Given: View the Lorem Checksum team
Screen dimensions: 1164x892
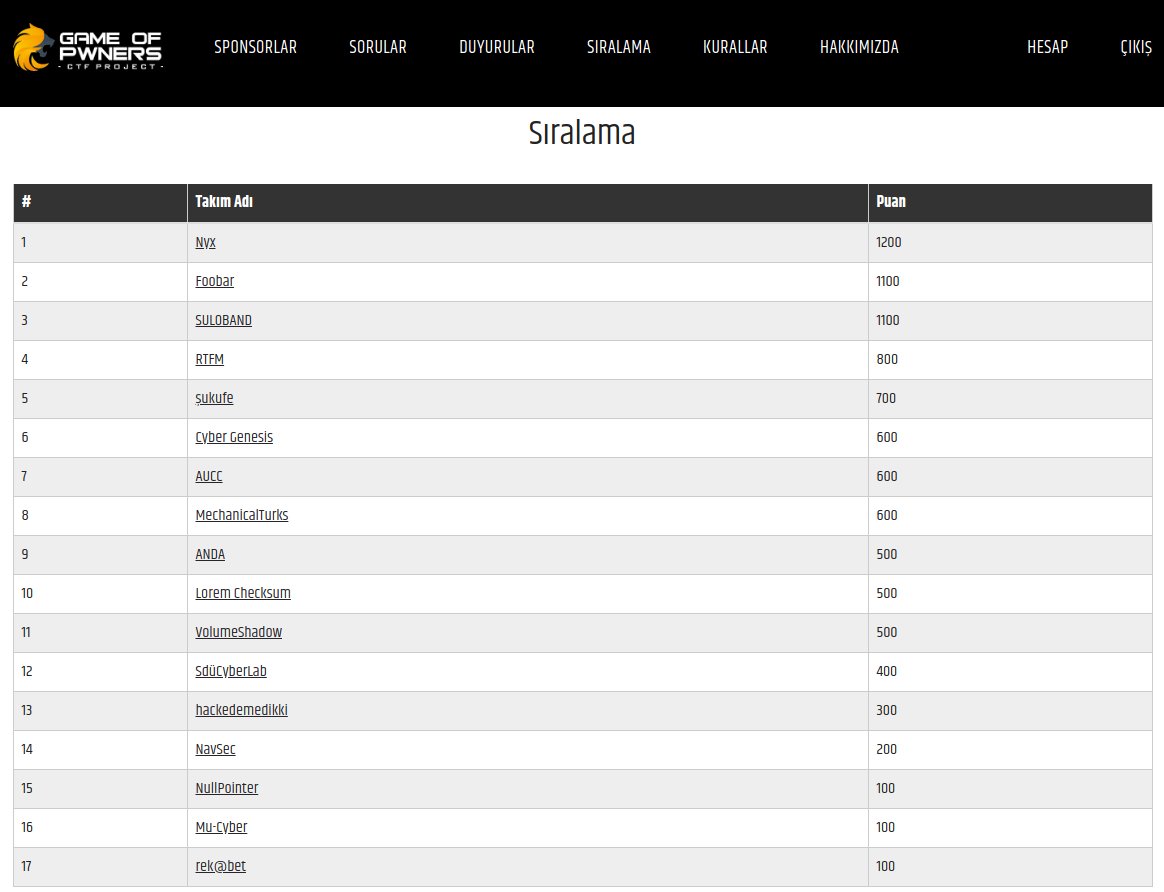Looking at the screenshot, I should click(x=243, y=593).
